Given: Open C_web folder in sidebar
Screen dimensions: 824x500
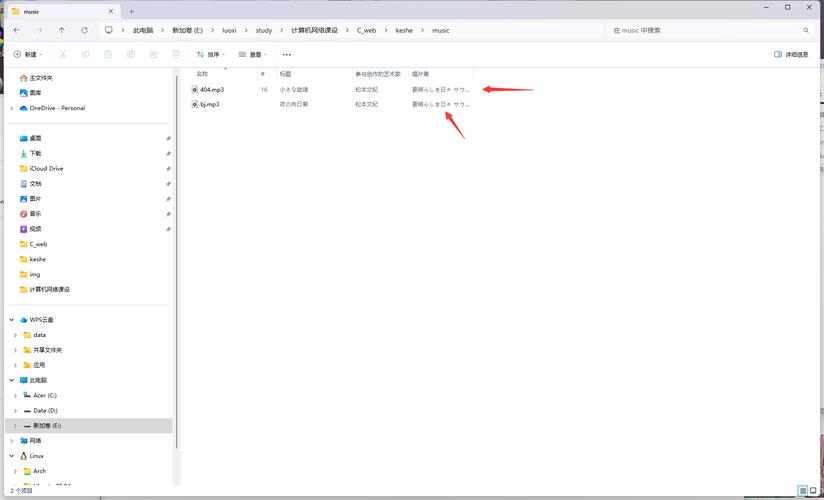Looking at the screenshot, I should (x=34, y=244).
